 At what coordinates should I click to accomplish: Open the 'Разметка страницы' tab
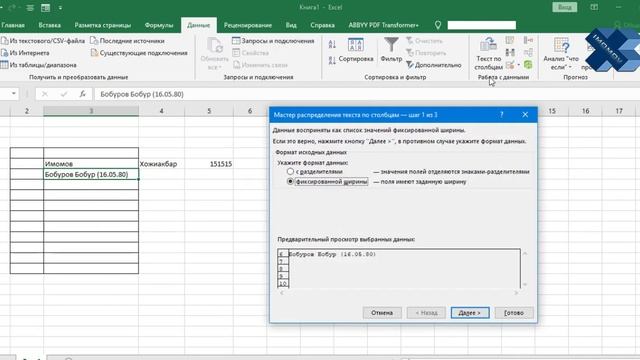click(103, 25)
